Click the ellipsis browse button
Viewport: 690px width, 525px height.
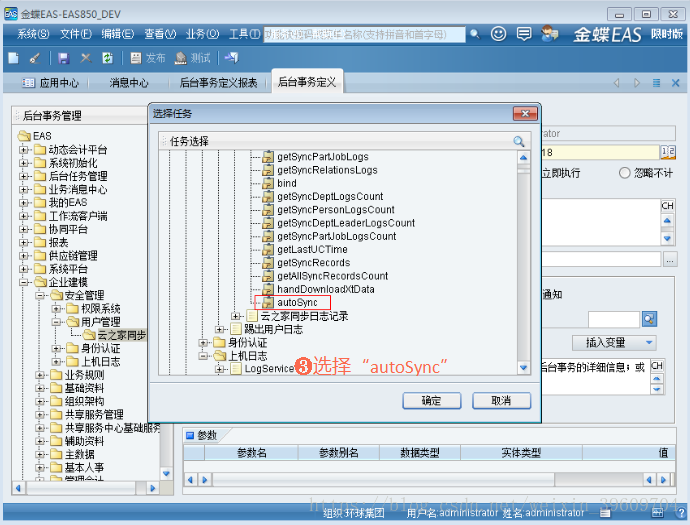click(x=669, y=259)
